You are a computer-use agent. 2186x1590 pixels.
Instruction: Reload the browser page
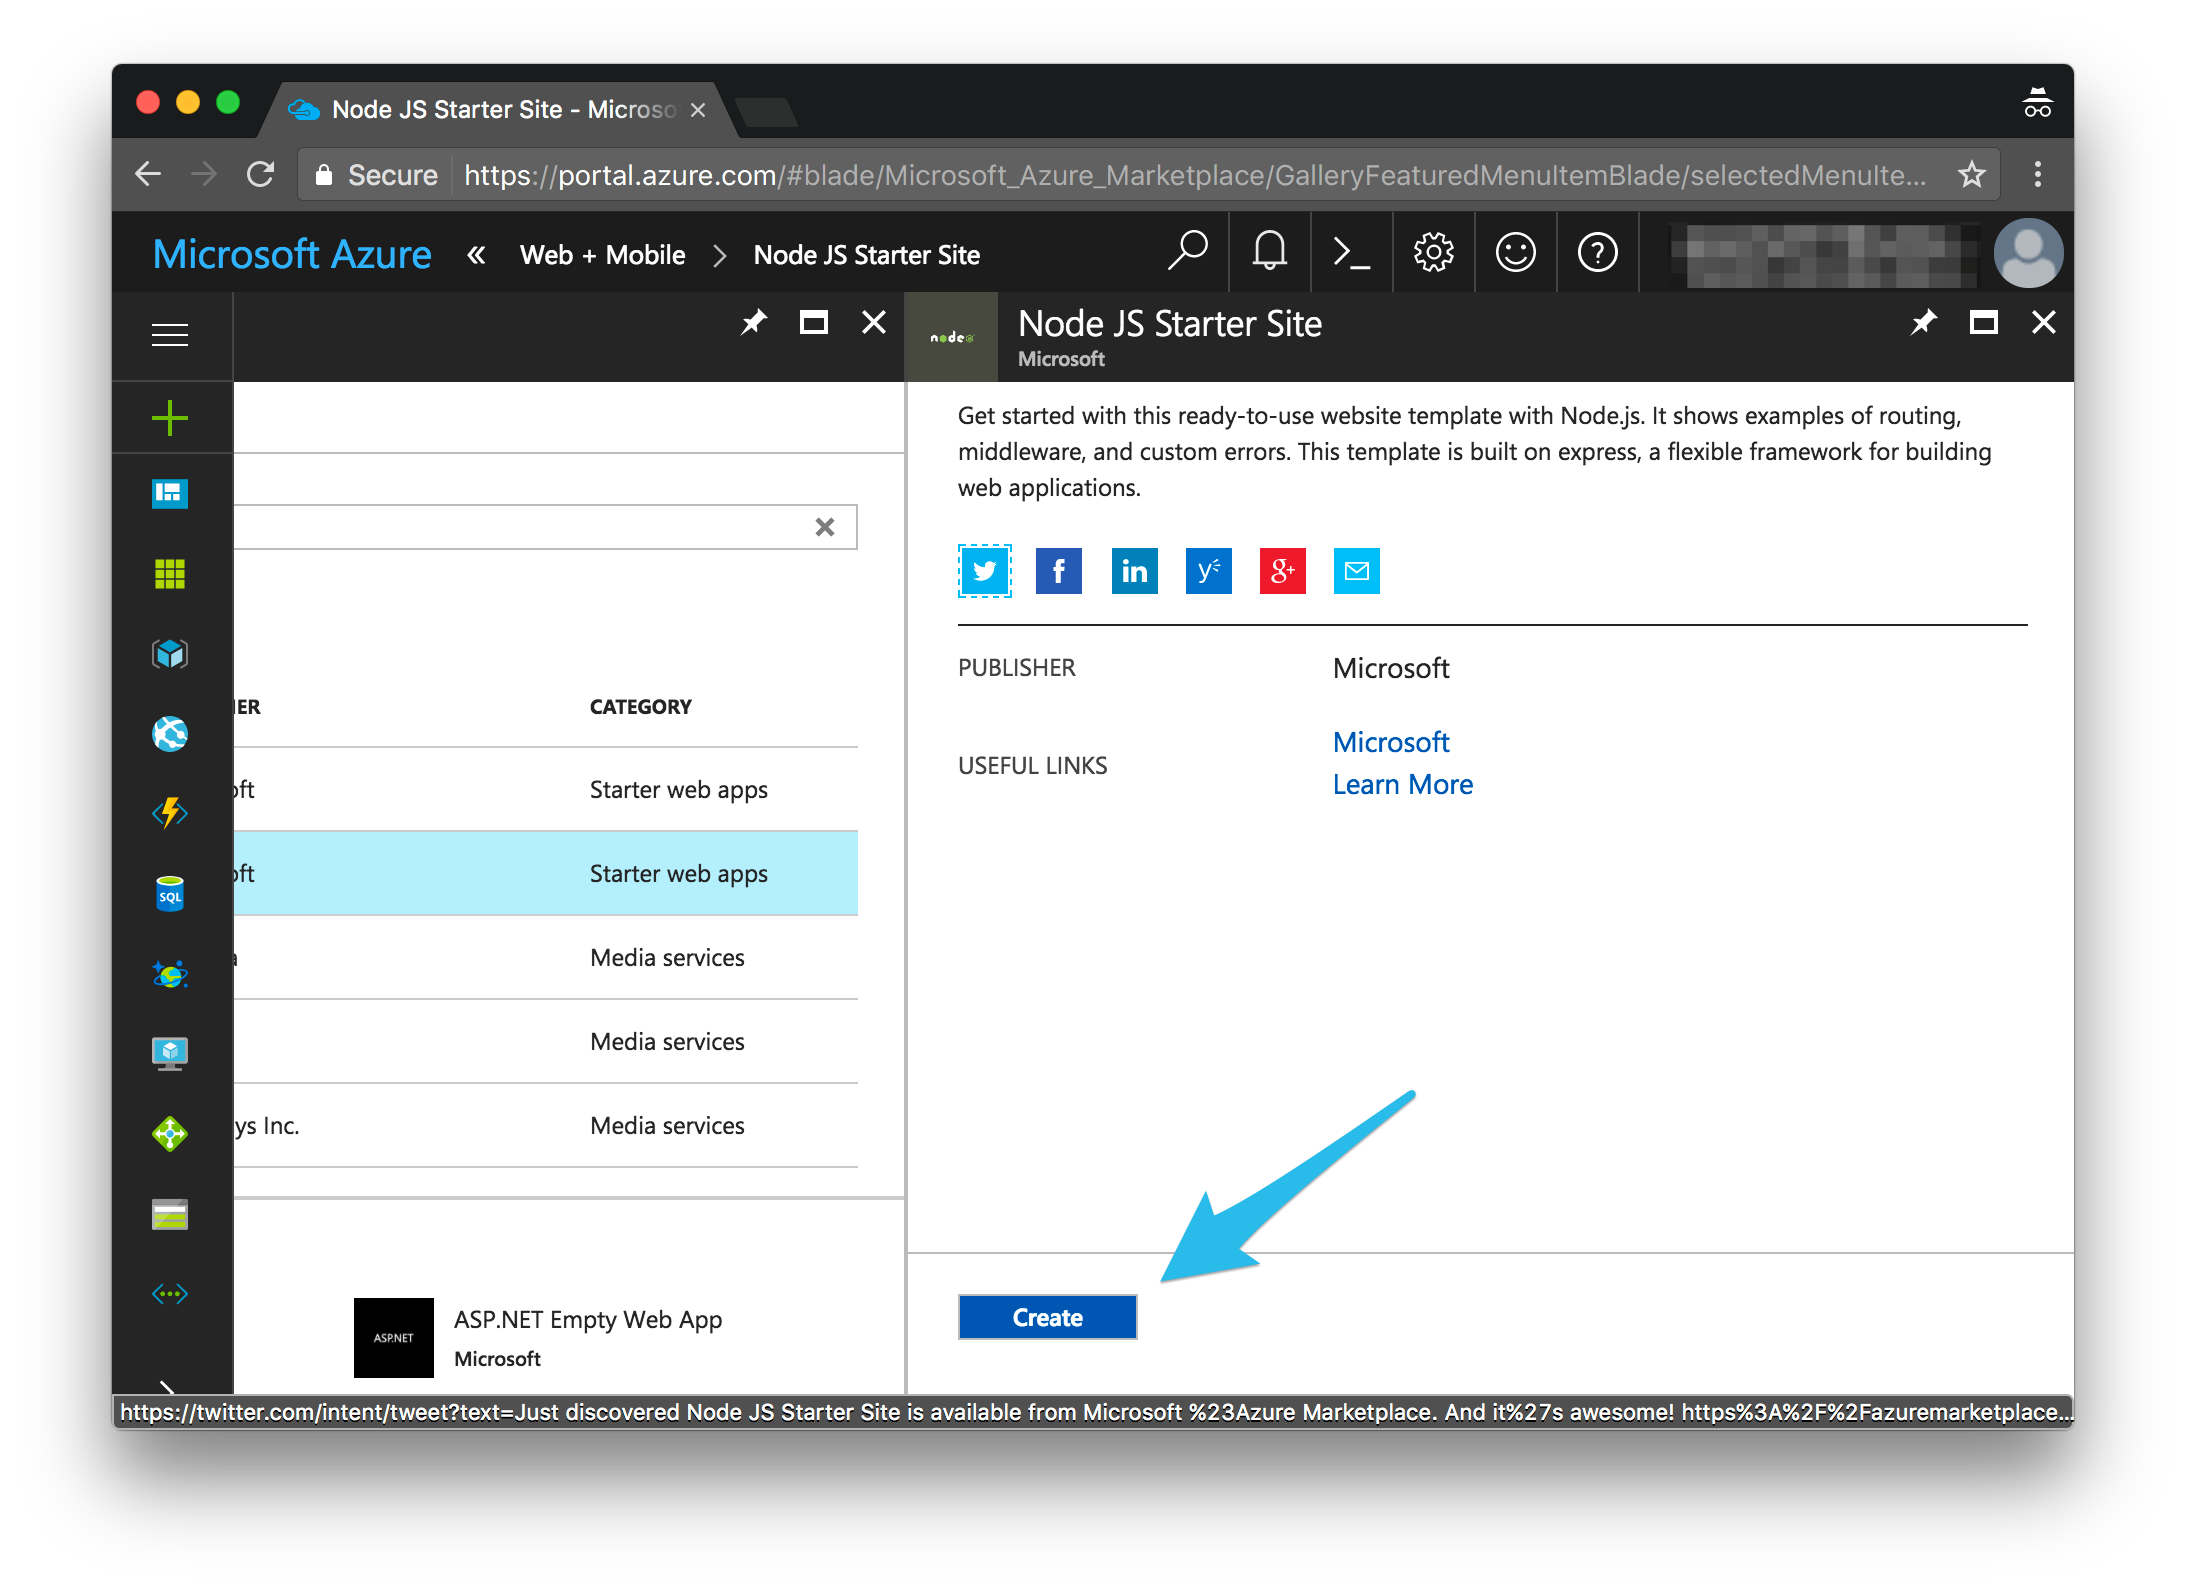(260, 175)
